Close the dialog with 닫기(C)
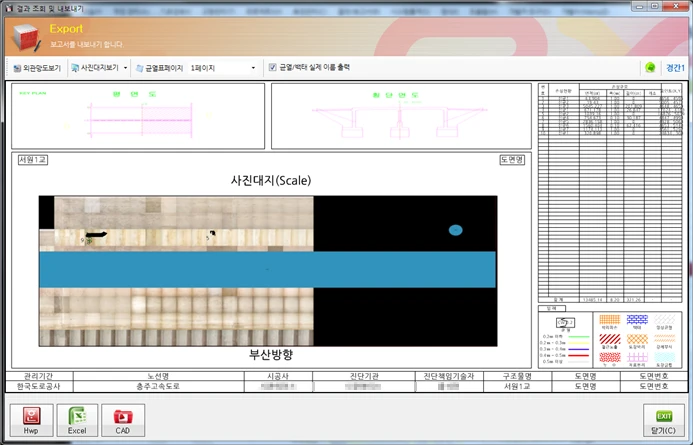Image resolution: width=693 pixels, height=445 pixels. click(x=664, y=420)
